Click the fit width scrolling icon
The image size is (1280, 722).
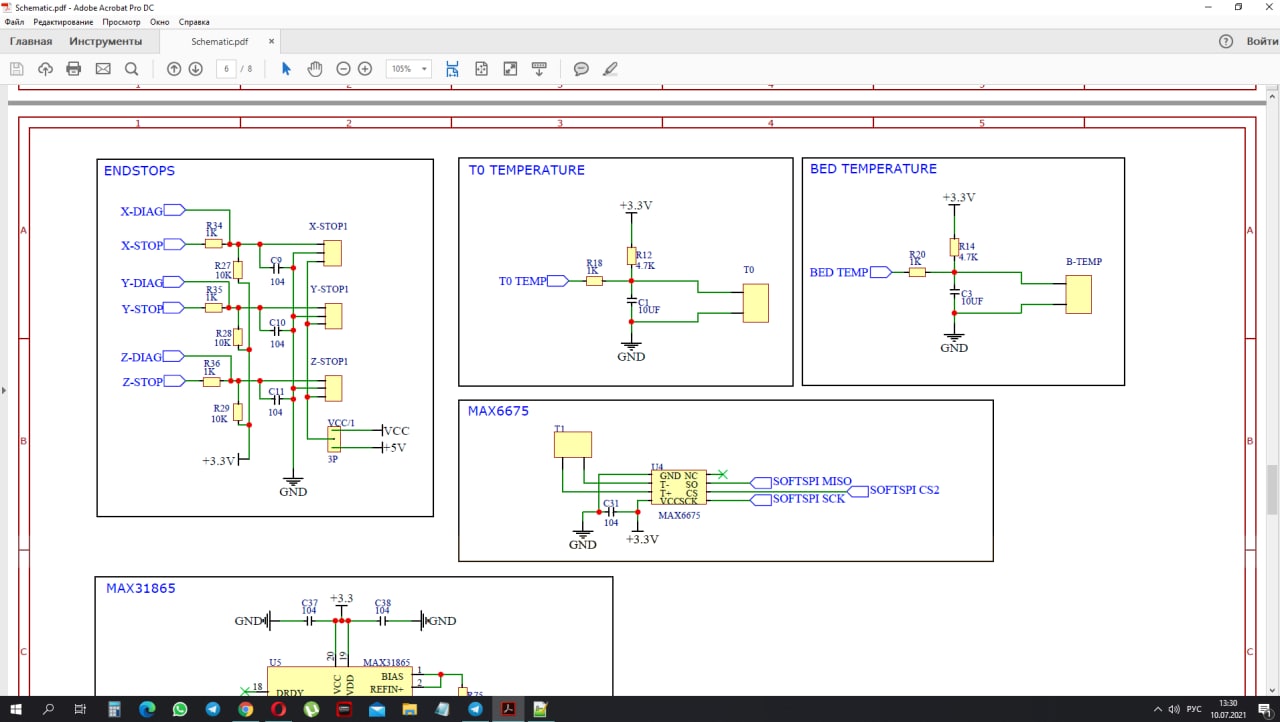(452, 69)
